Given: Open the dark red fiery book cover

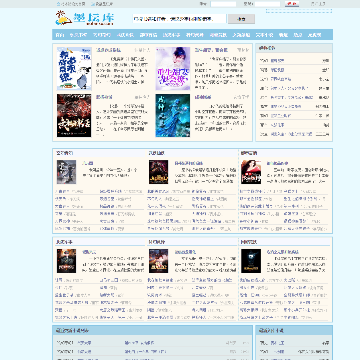Looking at the screenshot, I should [74, 115].
